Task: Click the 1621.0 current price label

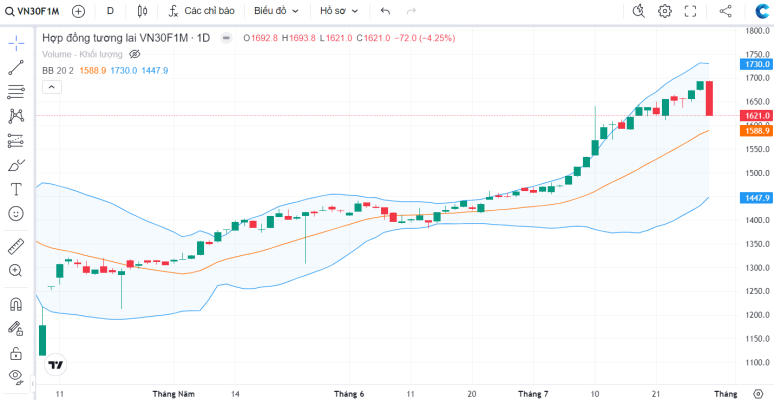Action: 756,116
